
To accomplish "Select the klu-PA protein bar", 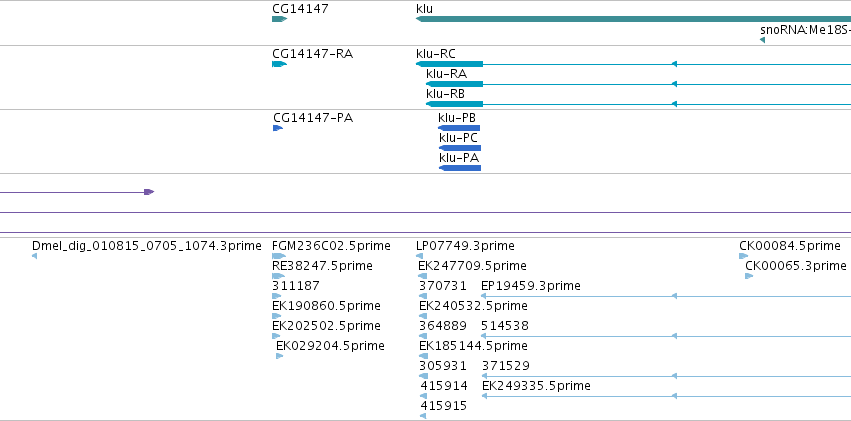I will (x=460, y=168).
